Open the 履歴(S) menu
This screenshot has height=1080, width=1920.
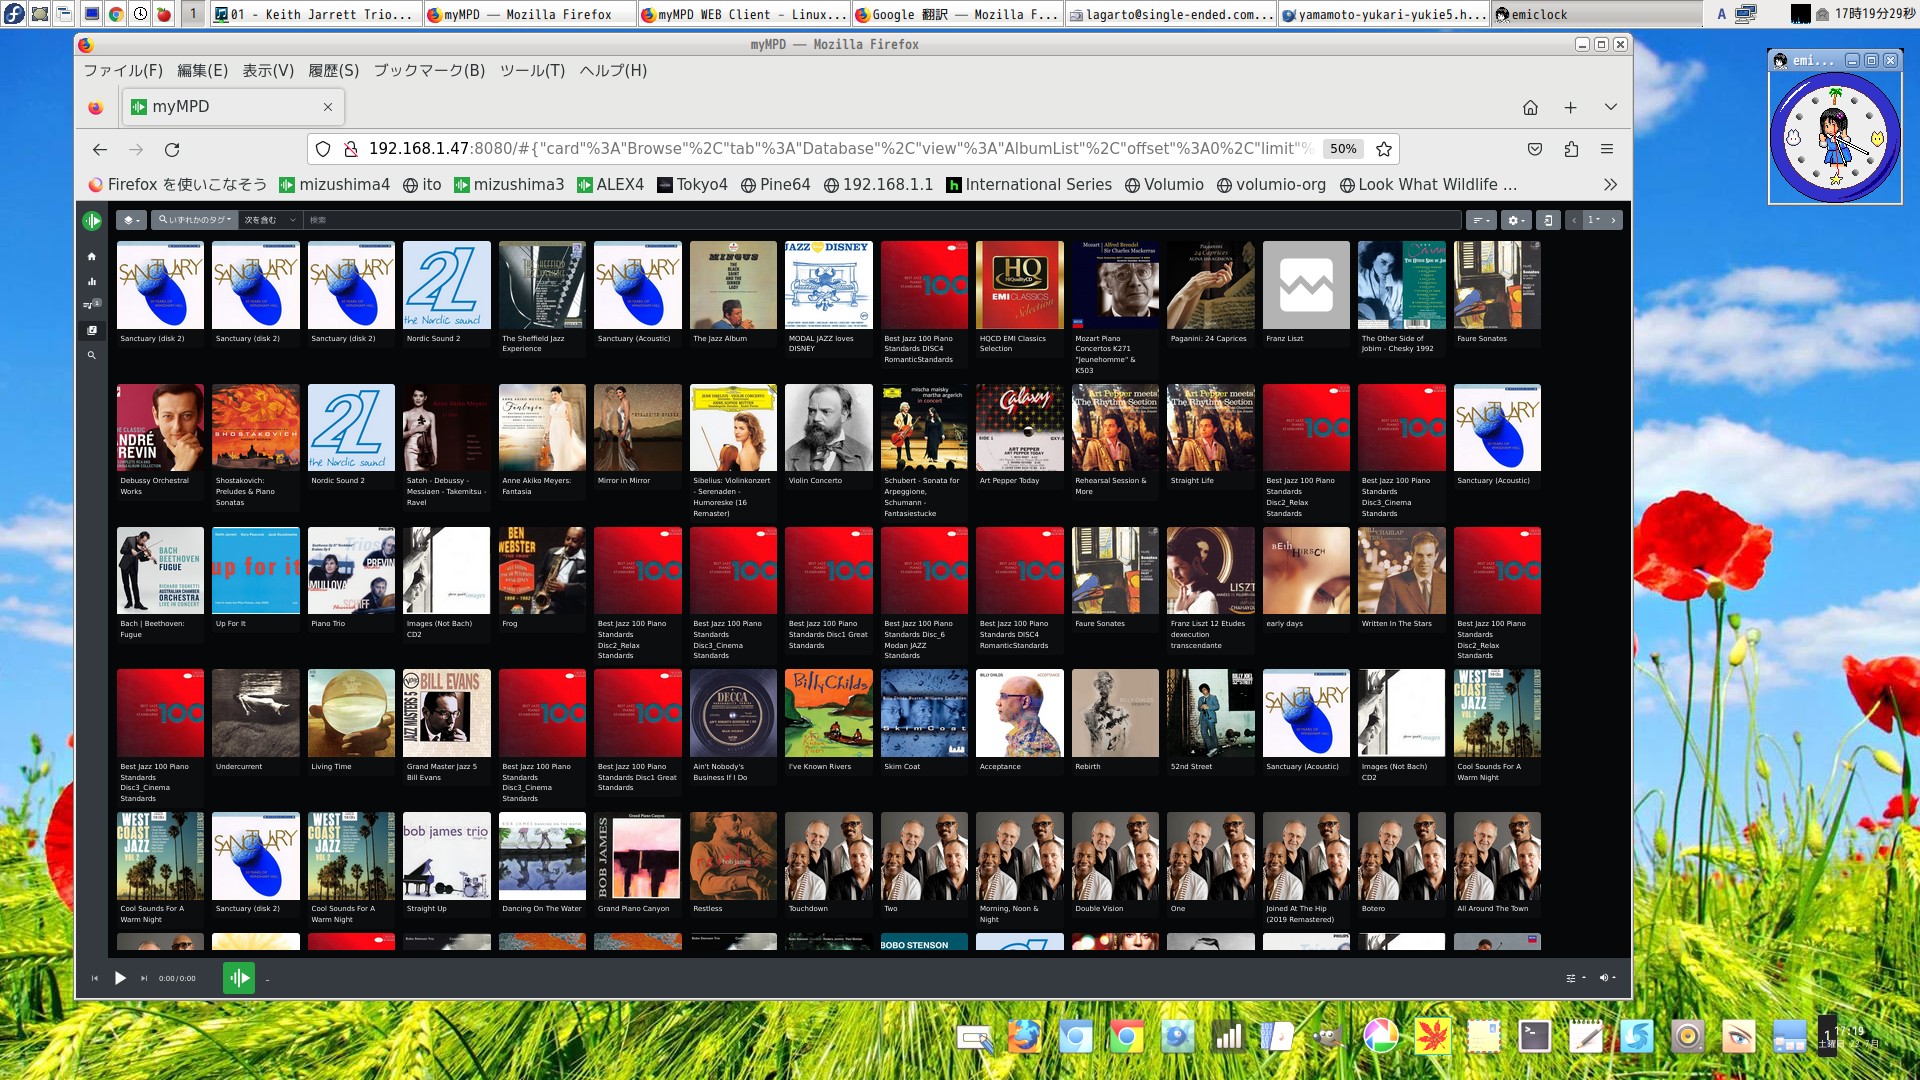point(333,70)
